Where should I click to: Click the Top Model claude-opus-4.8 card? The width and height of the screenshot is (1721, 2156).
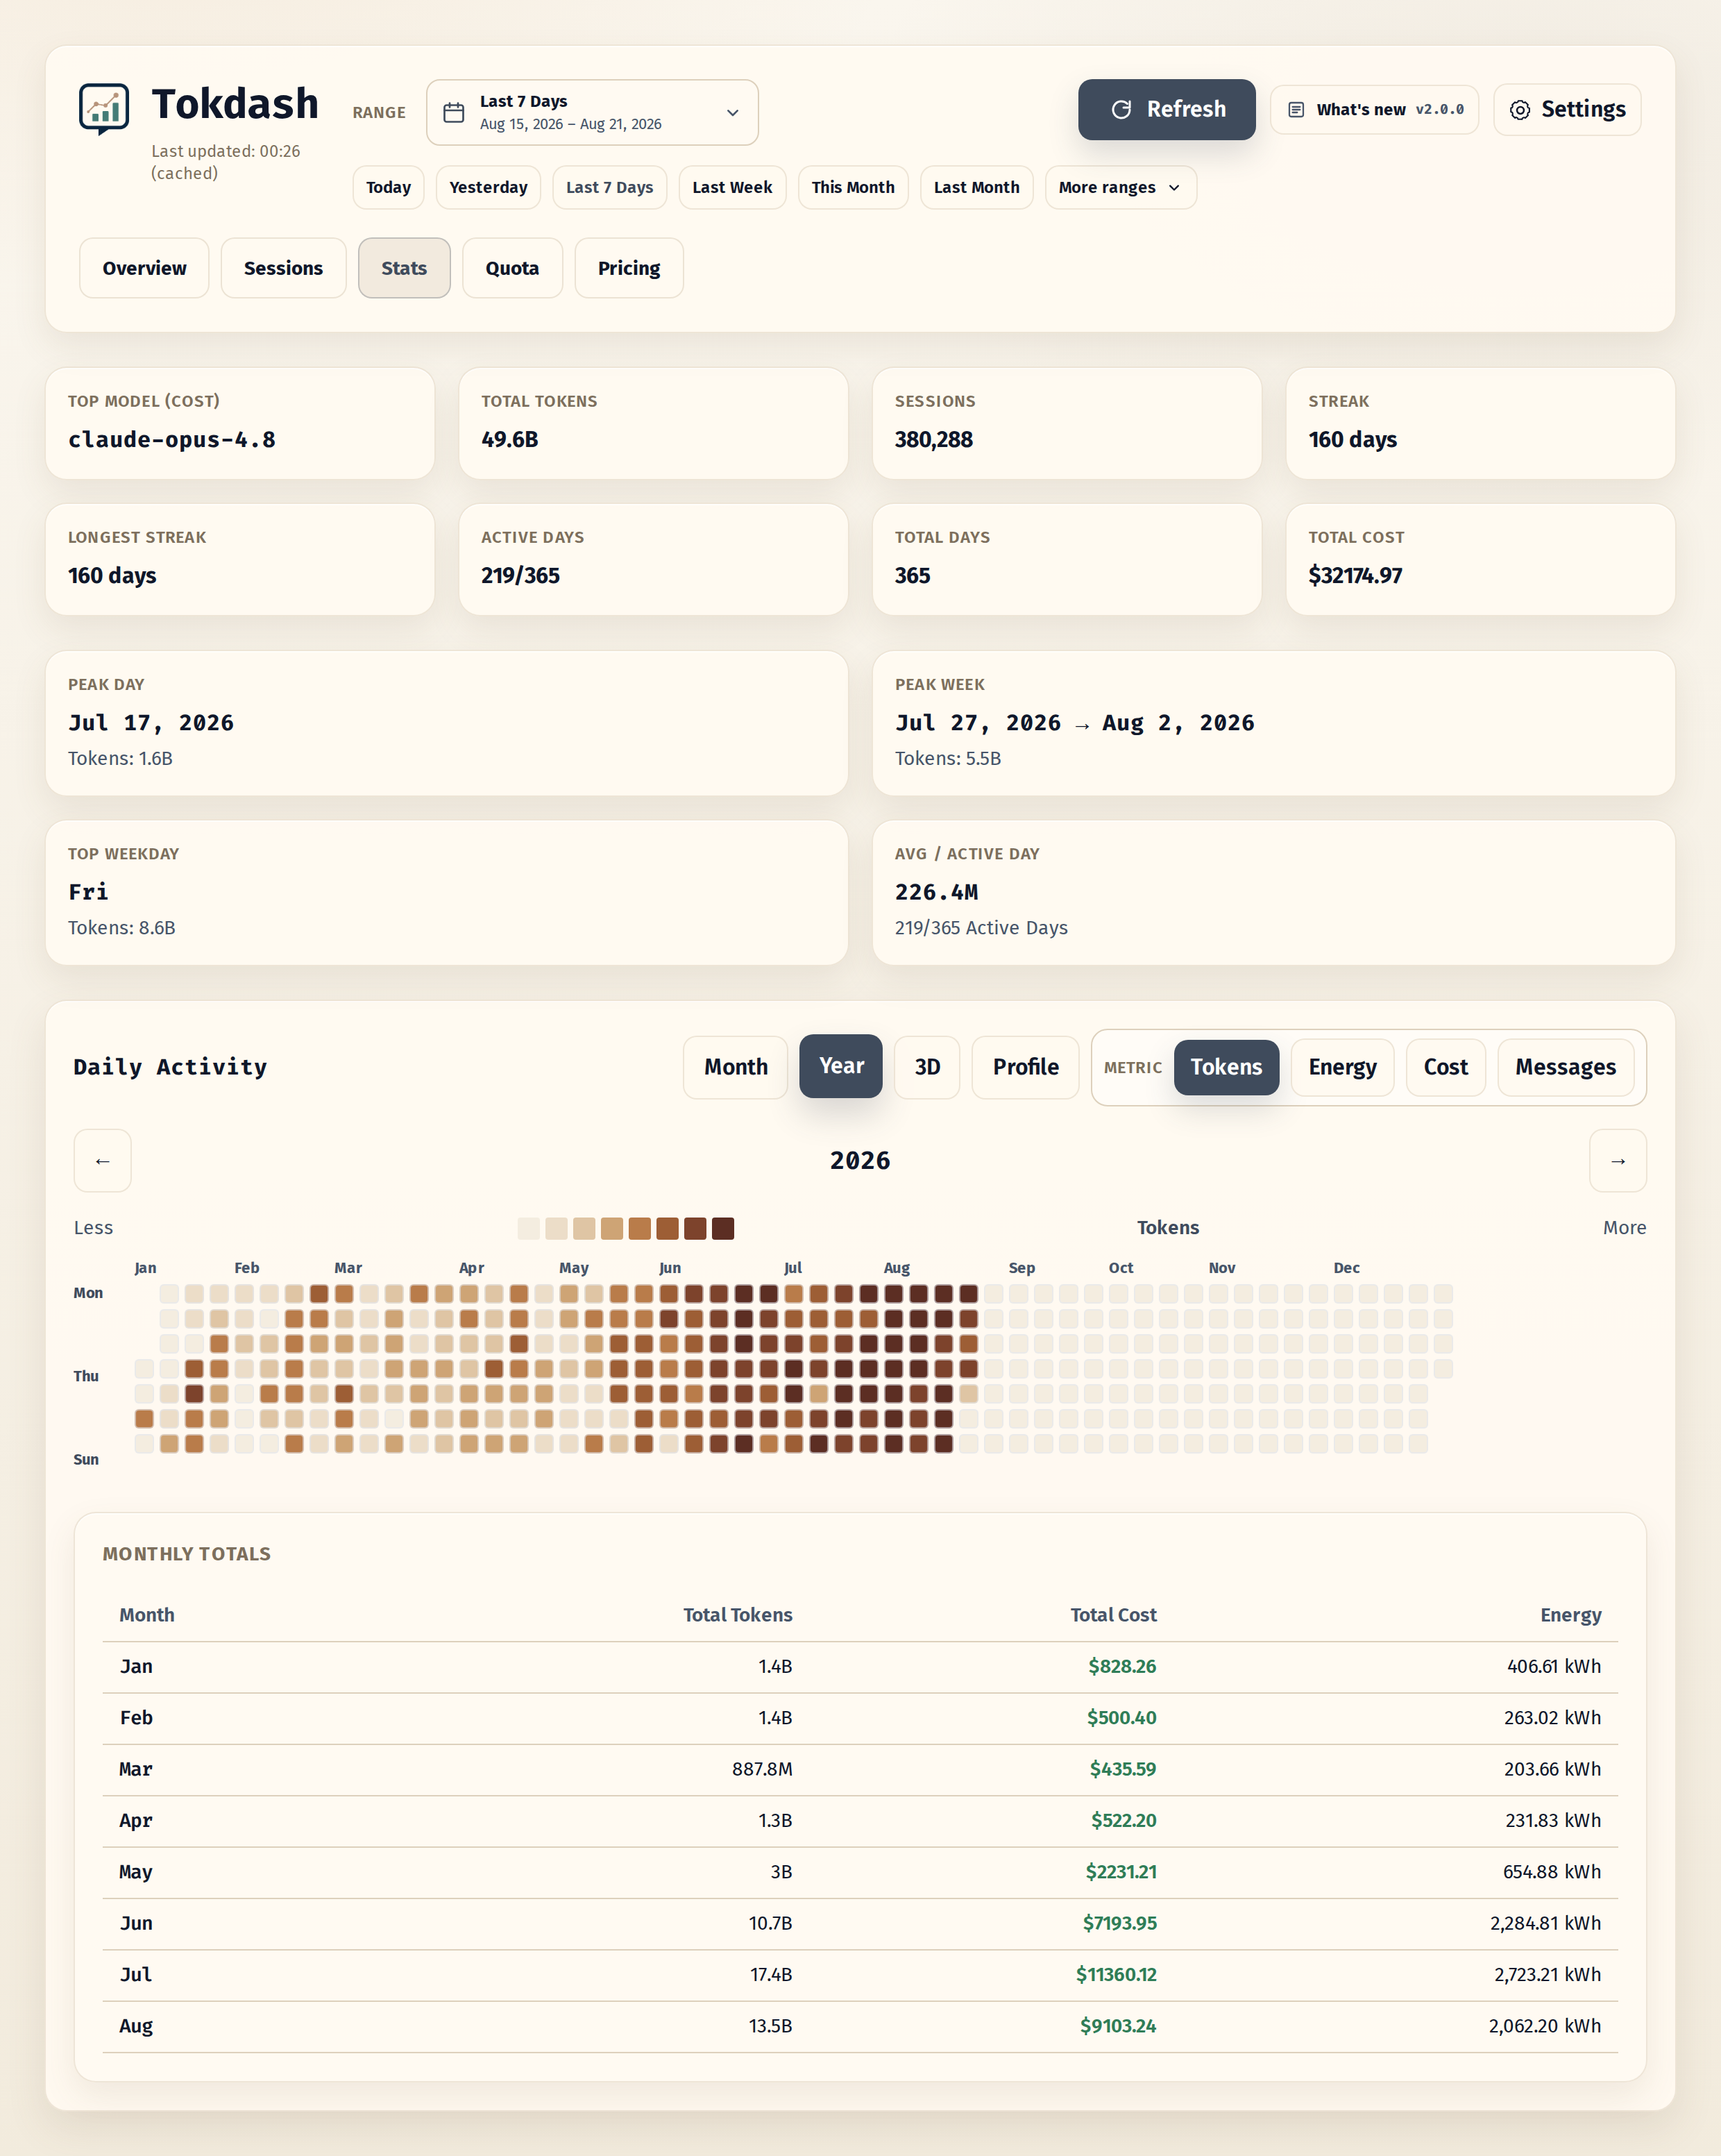pyautogui.click(x=240, y=423)
